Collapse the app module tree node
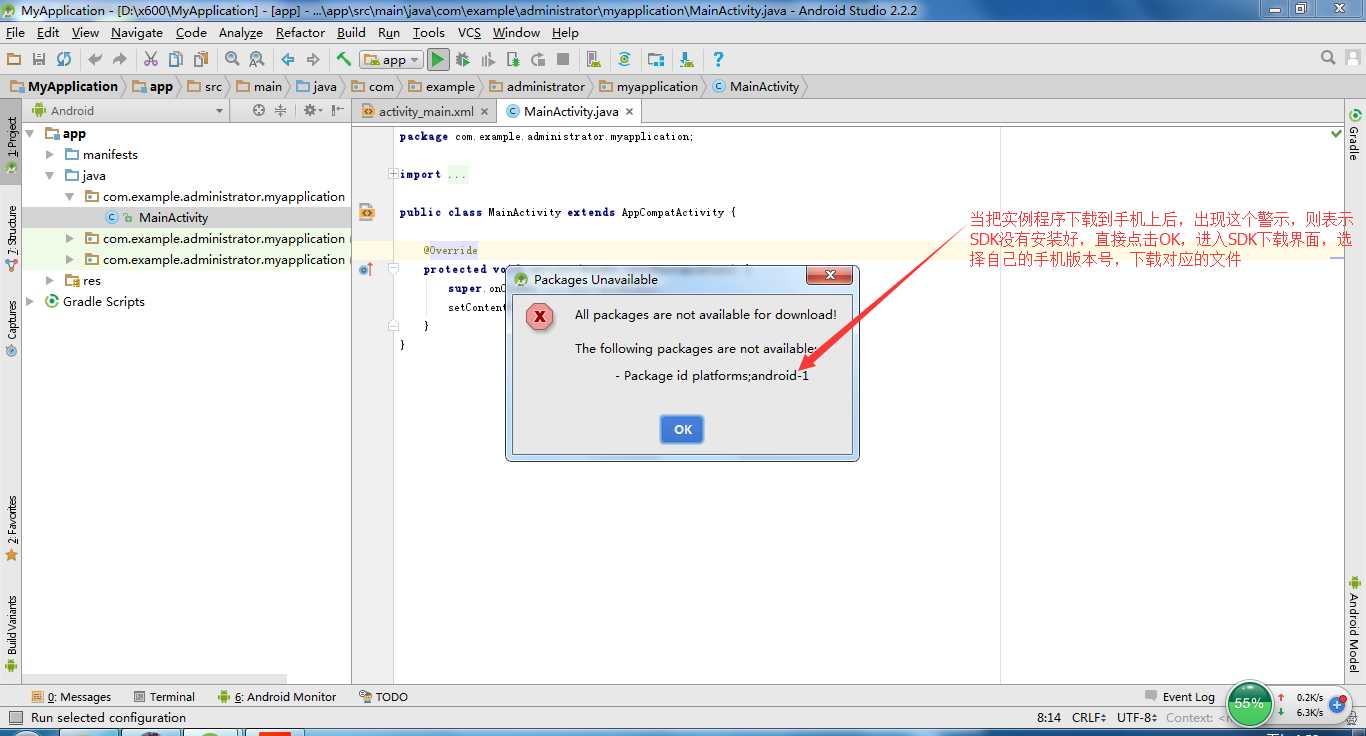This screenshot has height=736, width=1366. 30,134
